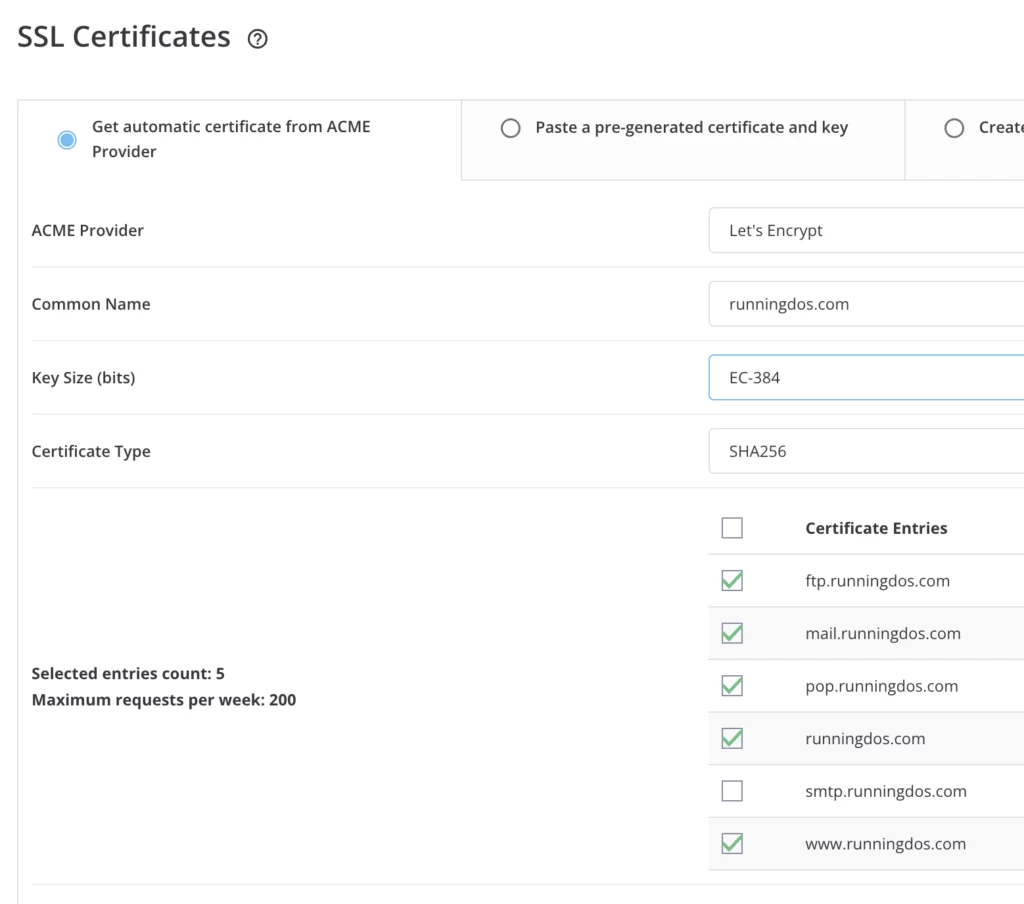
Task: Enable the smtp.runningdos.com checkbox
Action: (732, 791)
